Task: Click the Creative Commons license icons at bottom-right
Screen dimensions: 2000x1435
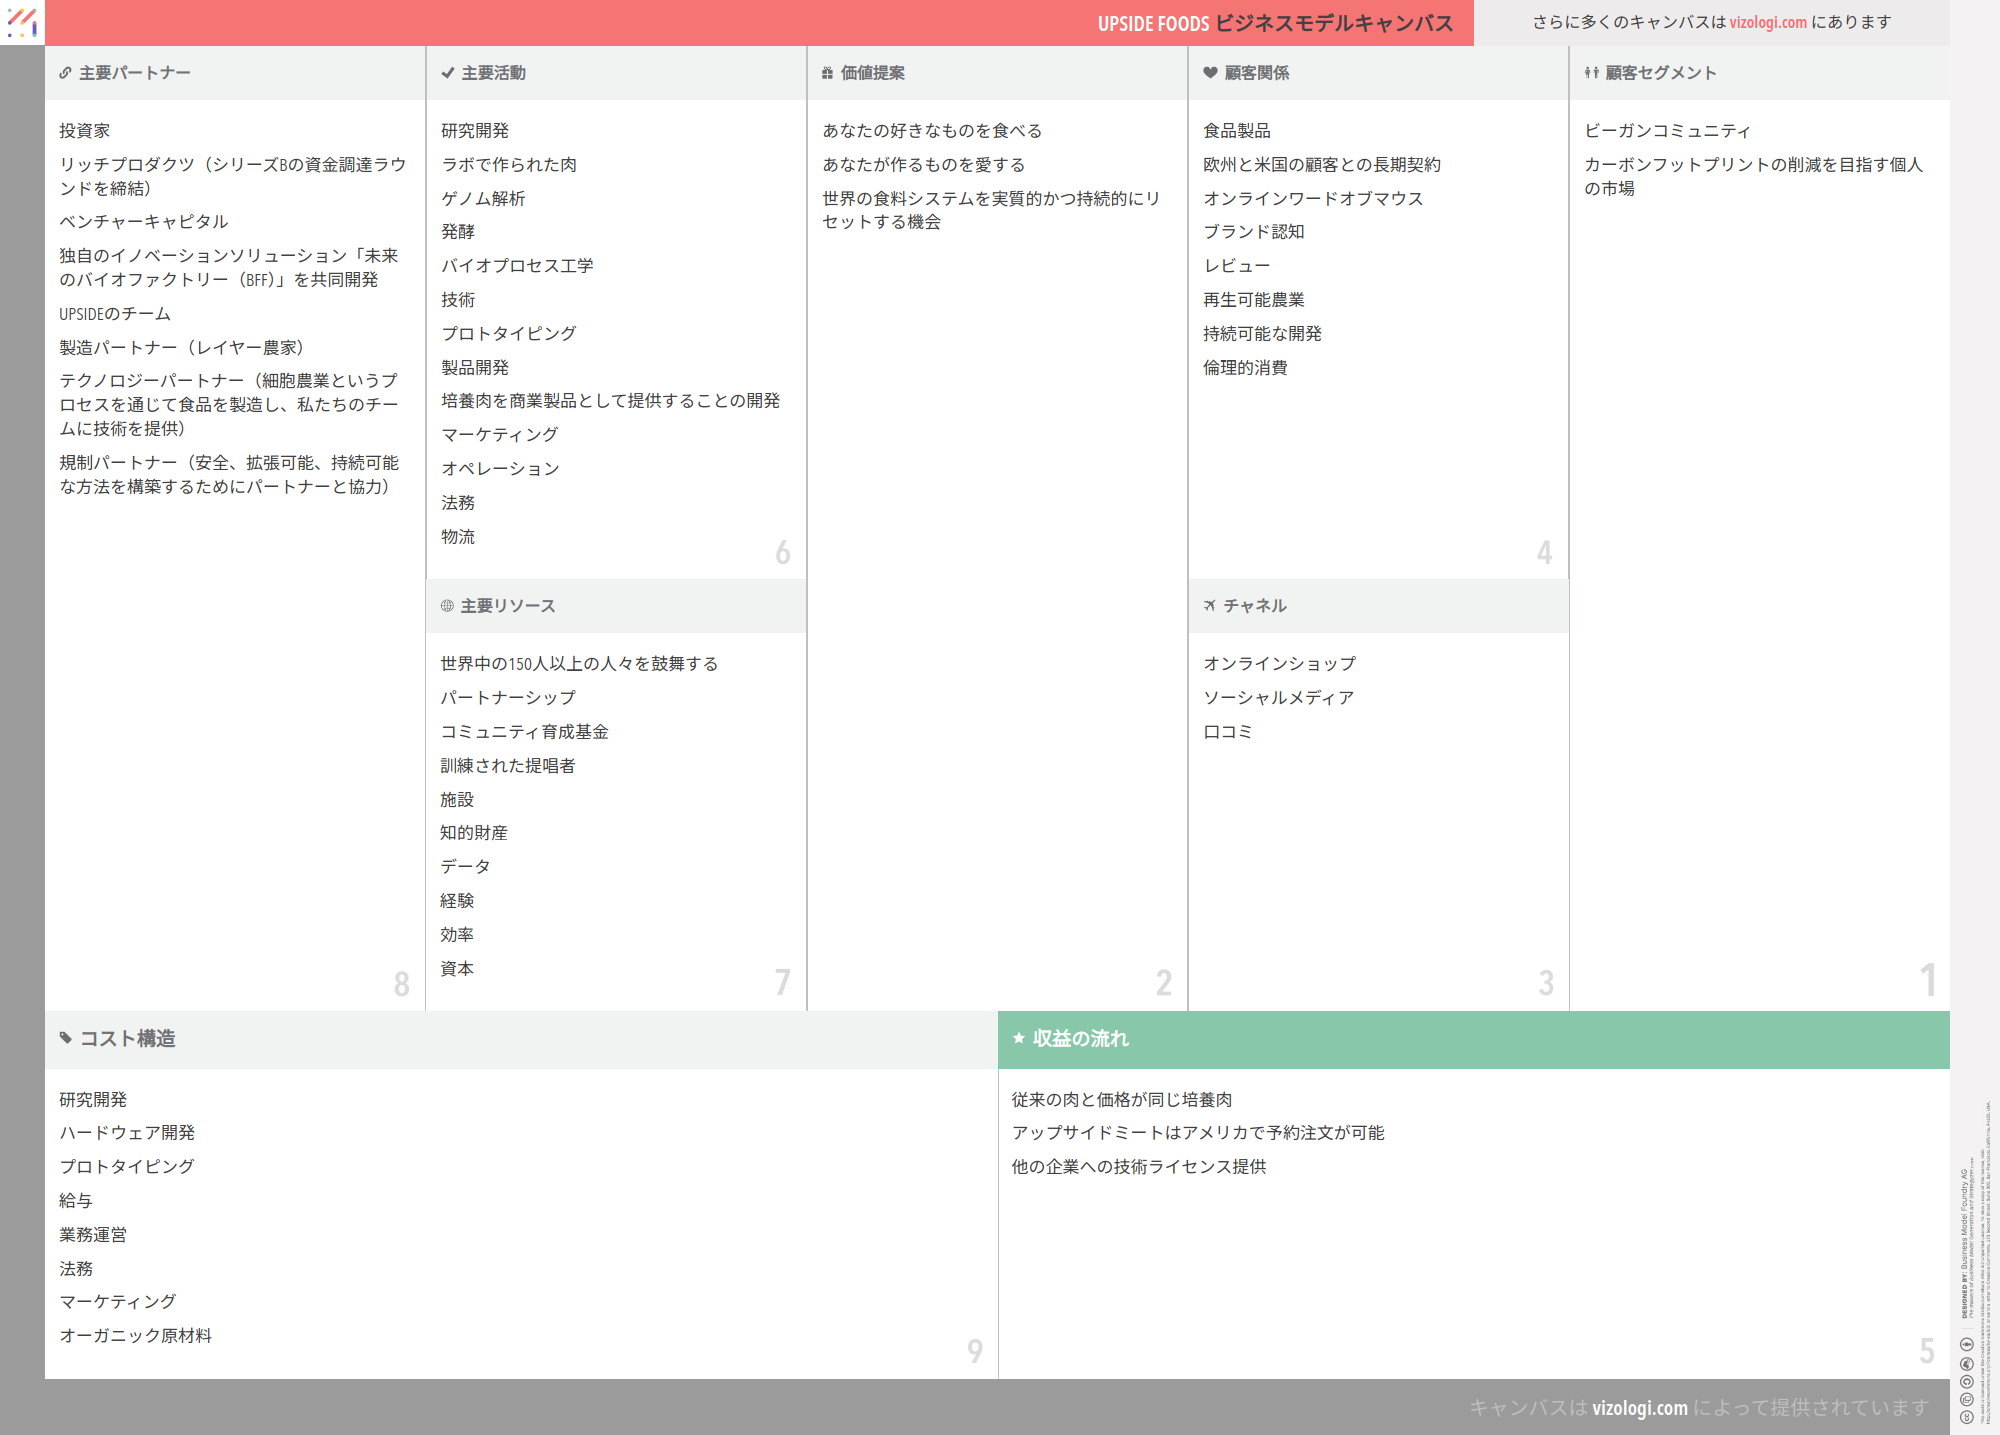Action: 1966,1380
